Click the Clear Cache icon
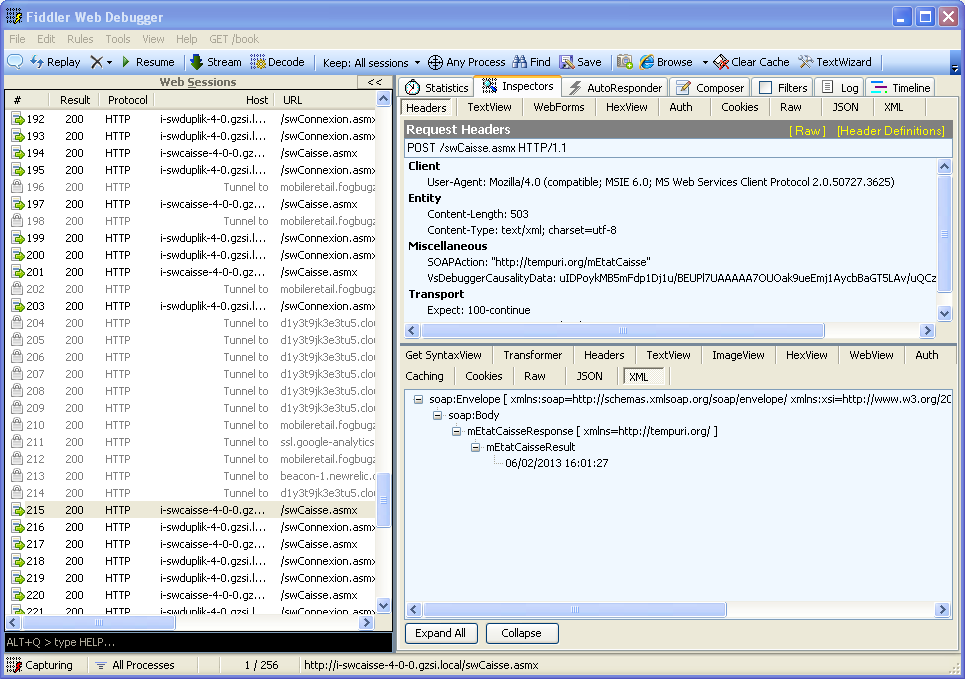Screen dimensions: 965x679 coord(721,62)
